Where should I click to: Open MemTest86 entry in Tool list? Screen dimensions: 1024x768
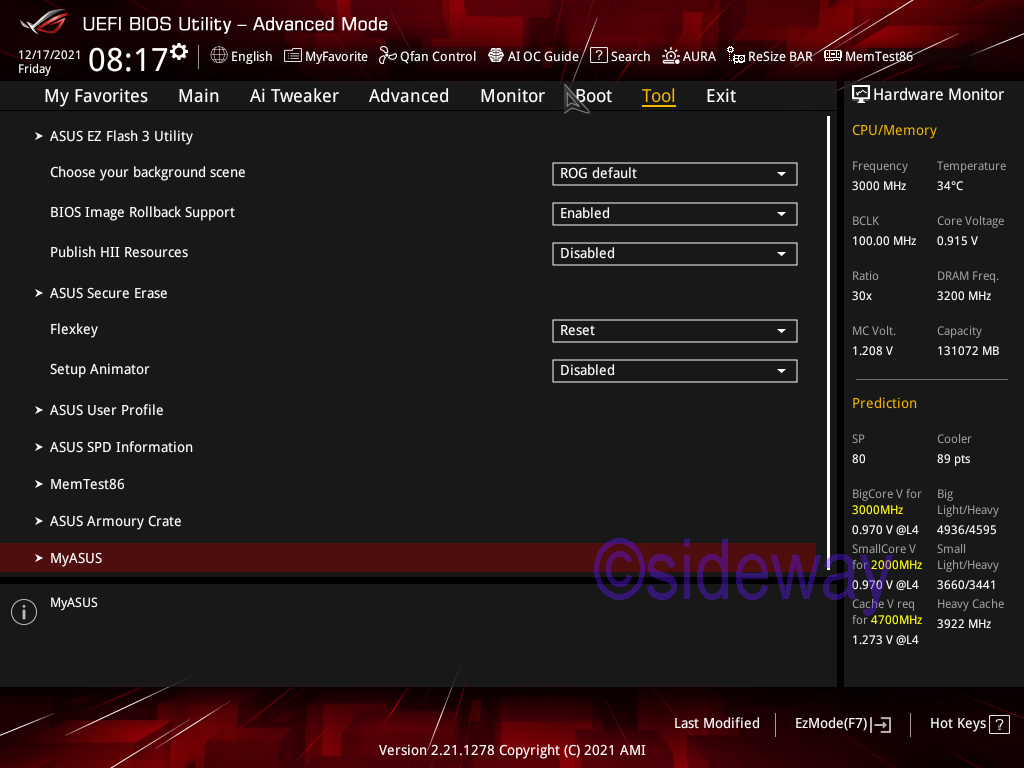click(x=87, y=485)
